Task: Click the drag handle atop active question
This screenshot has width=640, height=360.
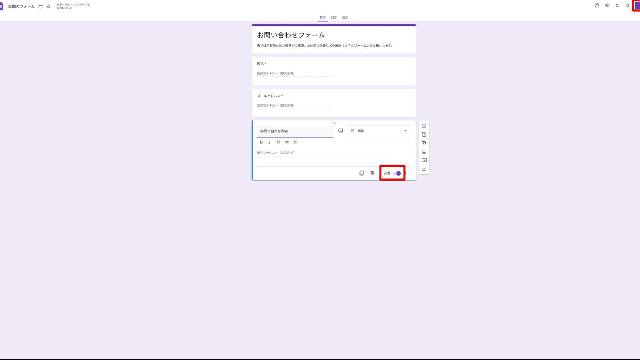Action: coord(334,122)
